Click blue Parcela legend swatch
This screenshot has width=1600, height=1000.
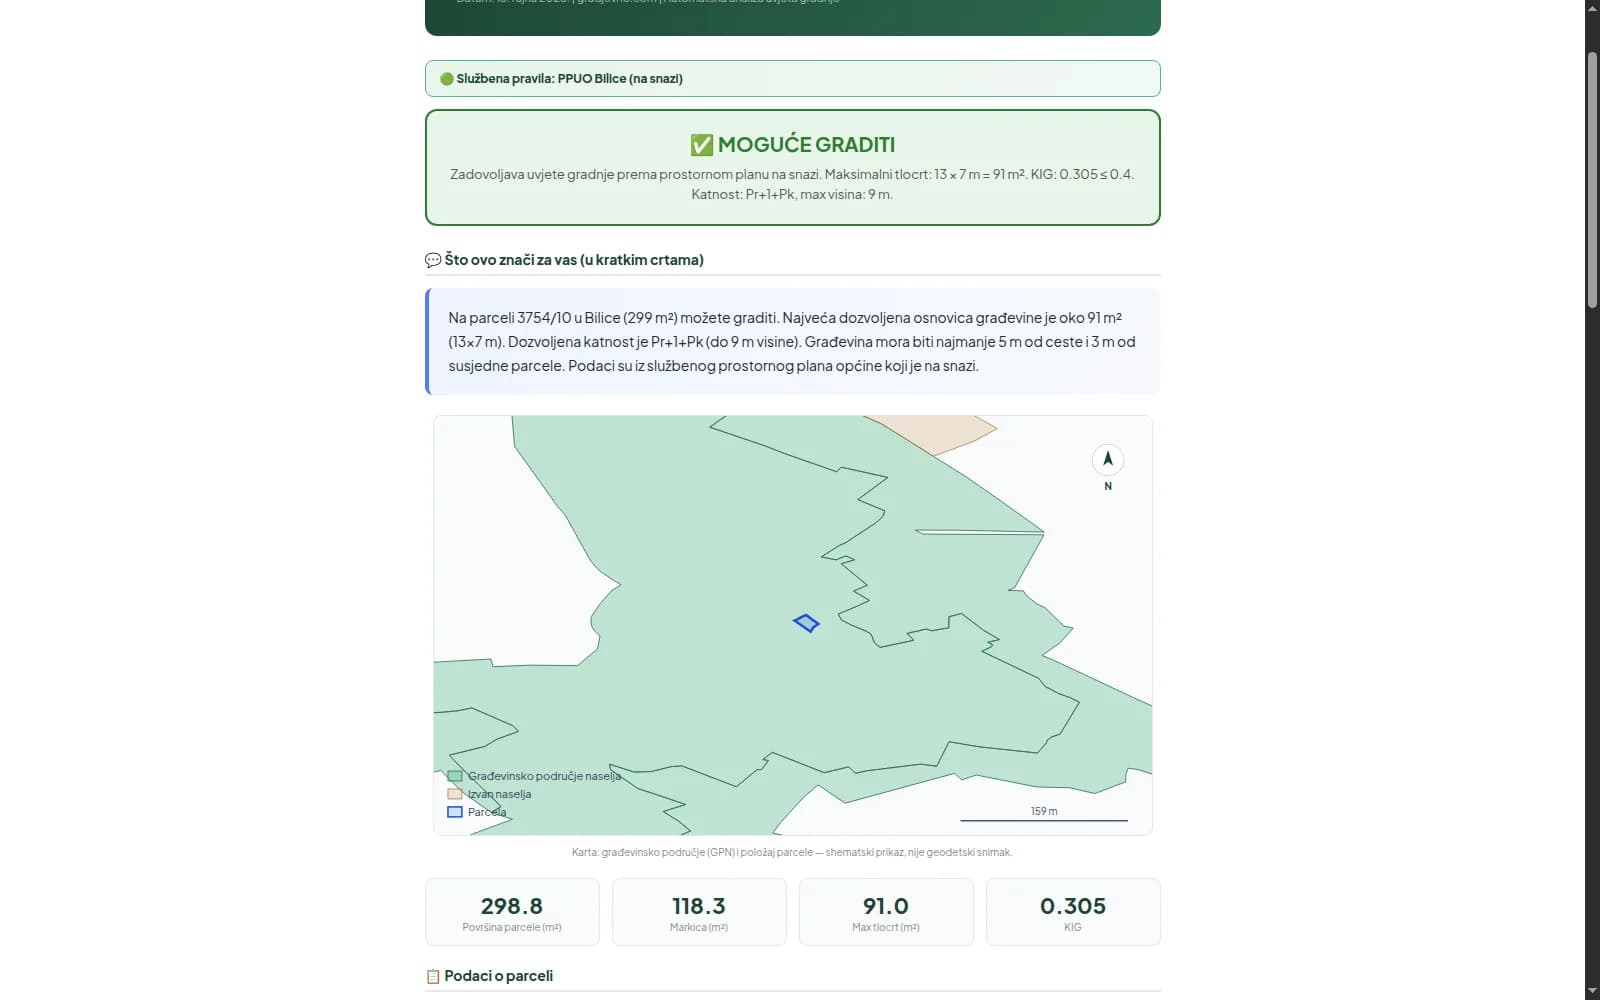coord(455,812)
